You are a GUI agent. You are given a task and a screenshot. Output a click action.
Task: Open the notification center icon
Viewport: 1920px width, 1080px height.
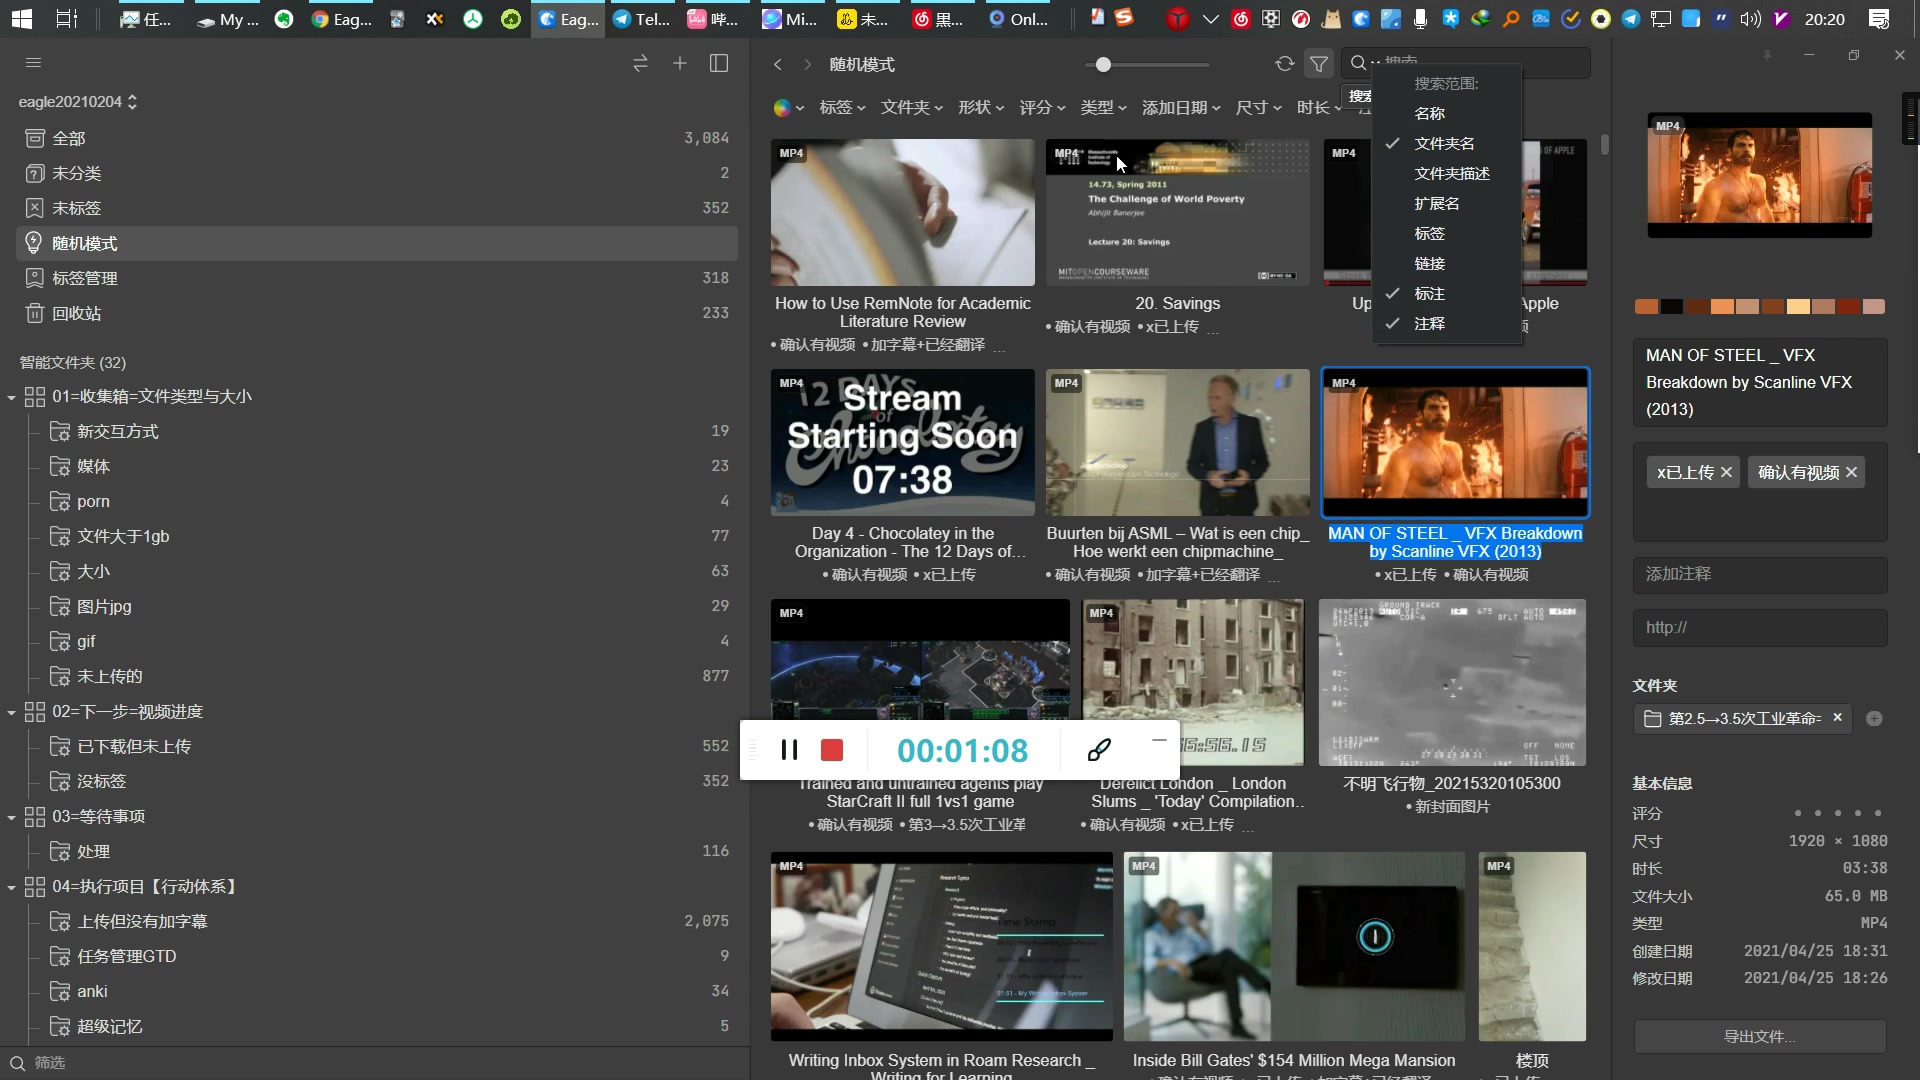coord(1880,19)
